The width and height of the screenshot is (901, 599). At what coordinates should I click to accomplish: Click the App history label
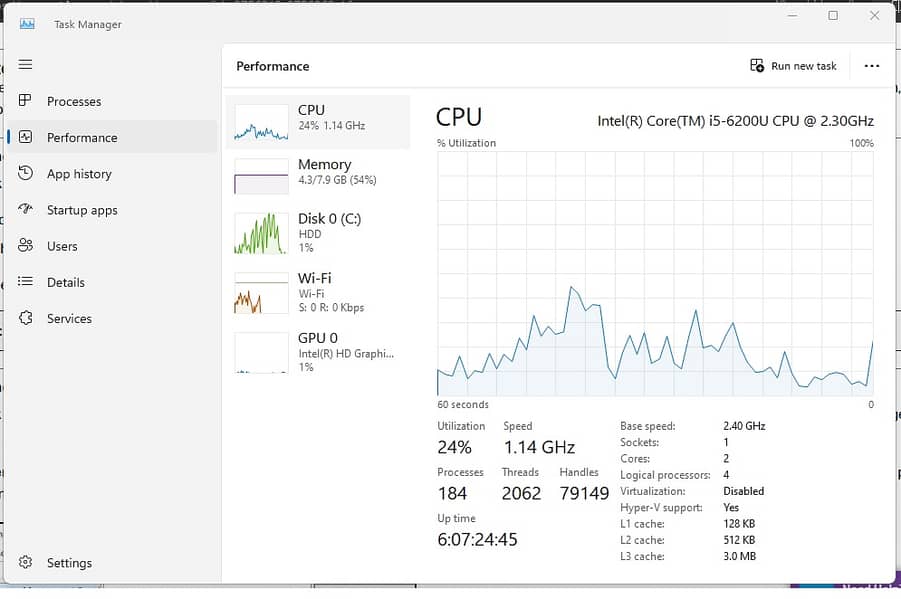coord(79,174)
